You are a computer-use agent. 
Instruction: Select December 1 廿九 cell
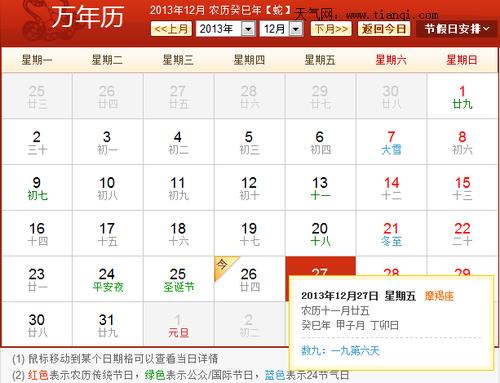462,96
